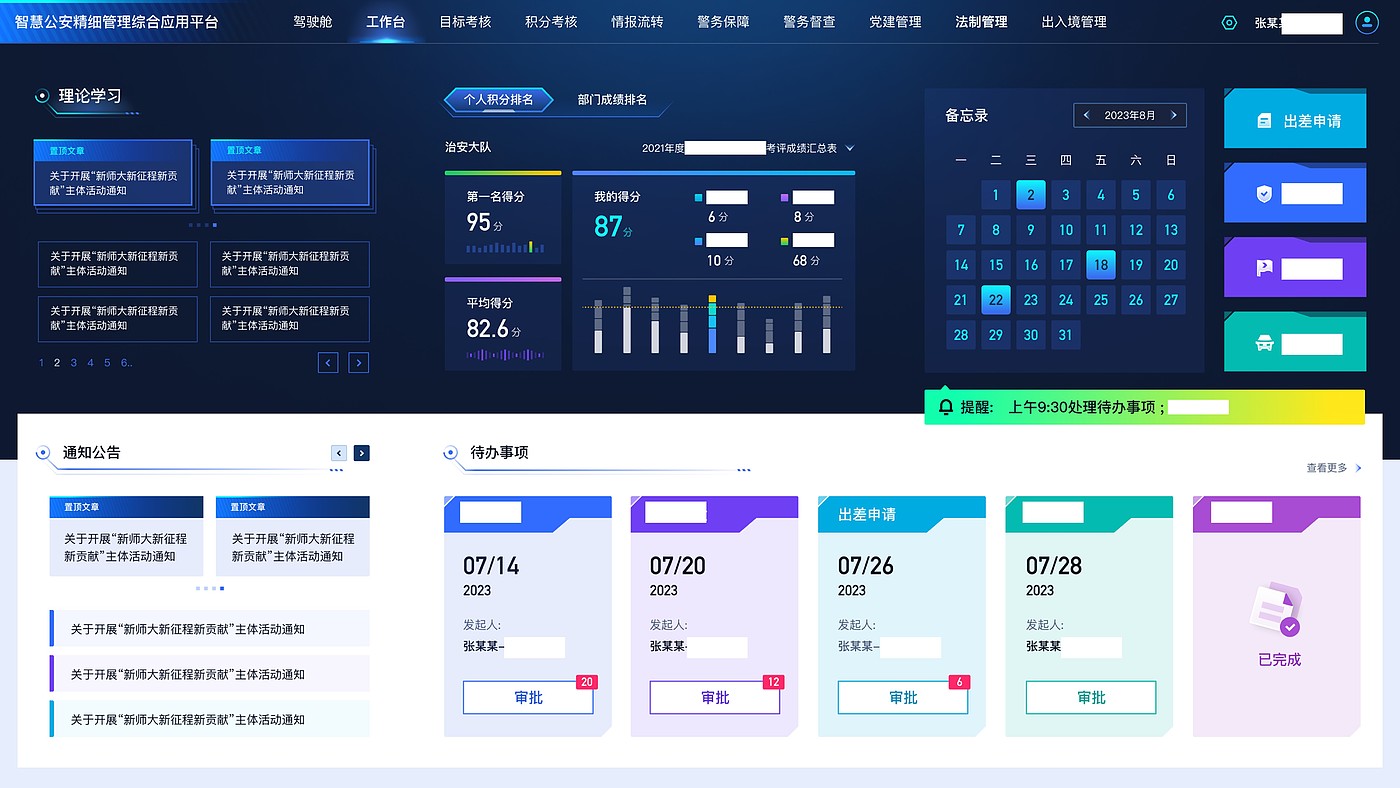This screenshot has height=788, width=1400.
Task: Open the notice row with cyan bar
Action: pyautogui.click(x=209, y=719)
